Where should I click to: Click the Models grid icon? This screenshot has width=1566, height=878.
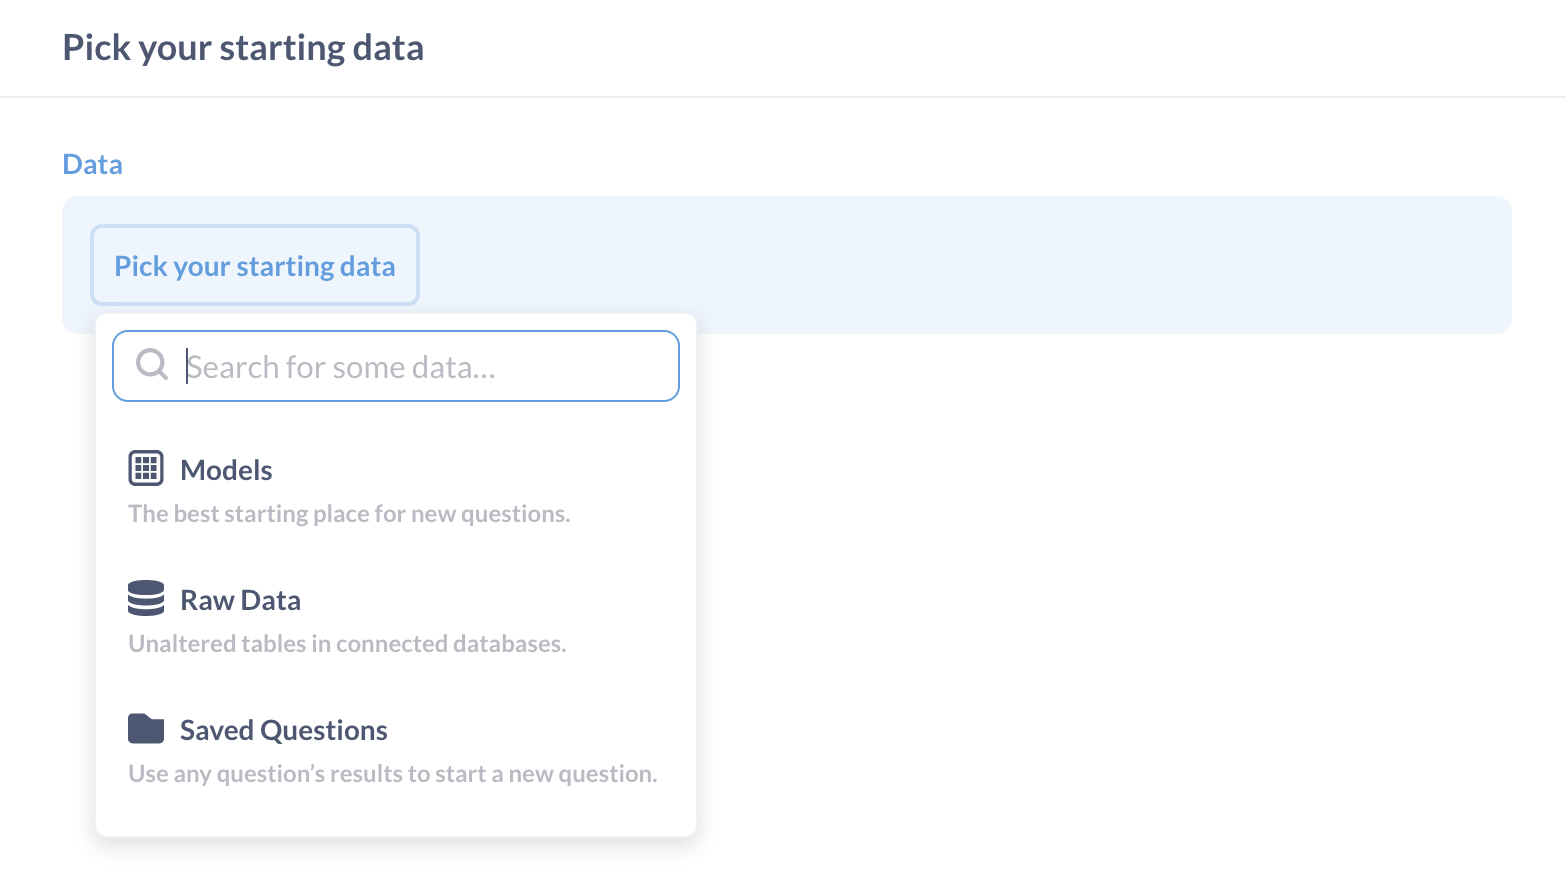pos(146,468)
